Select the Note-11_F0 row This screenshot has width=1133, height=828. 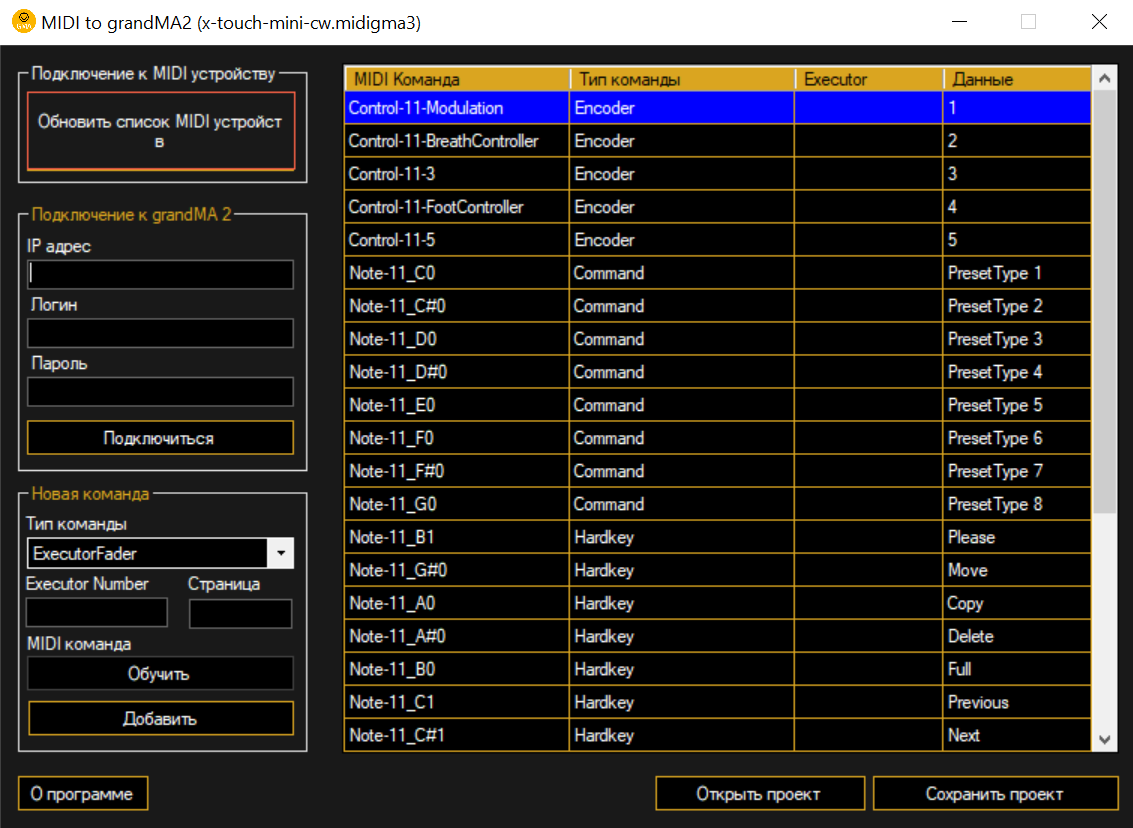tap(718, 438)
